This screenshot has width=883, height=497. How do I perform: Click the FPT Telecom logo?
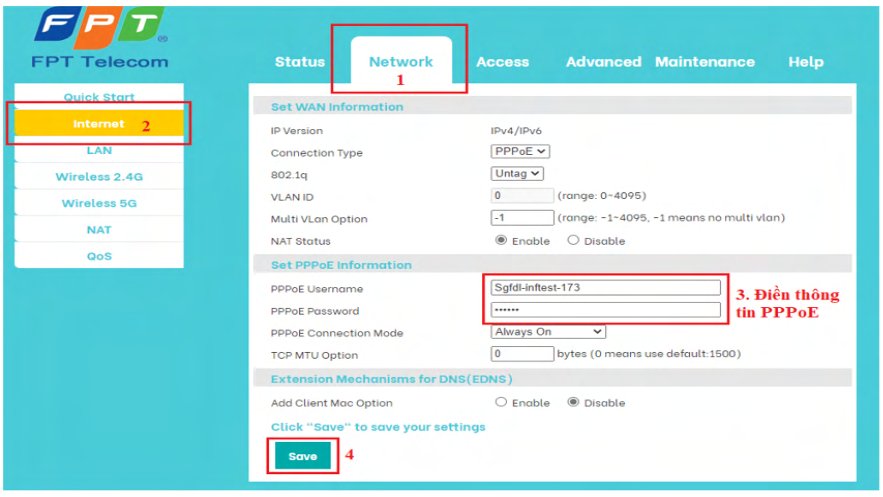100,38
